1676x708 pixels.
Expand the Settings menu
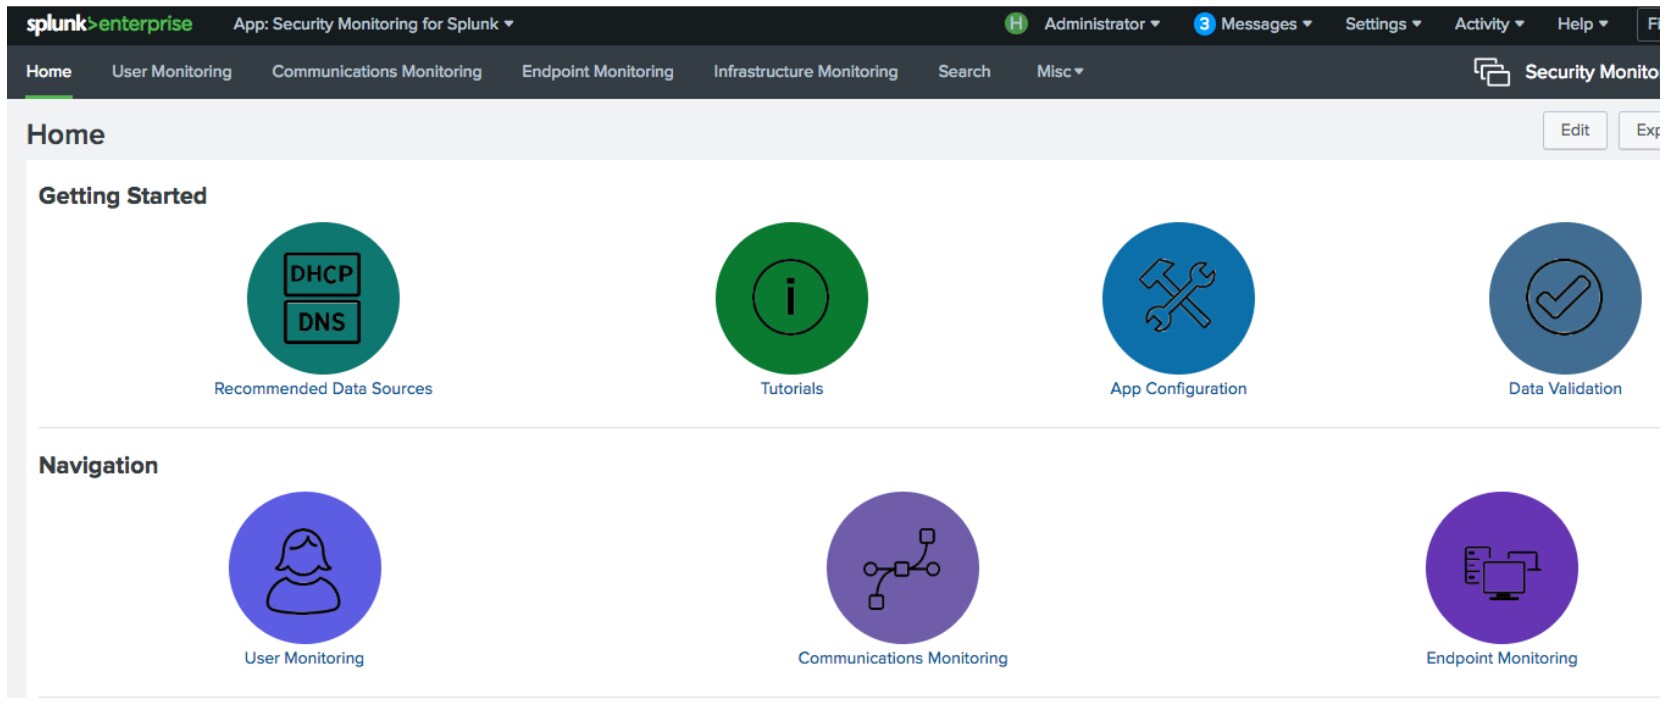[x=1383, y=24]
